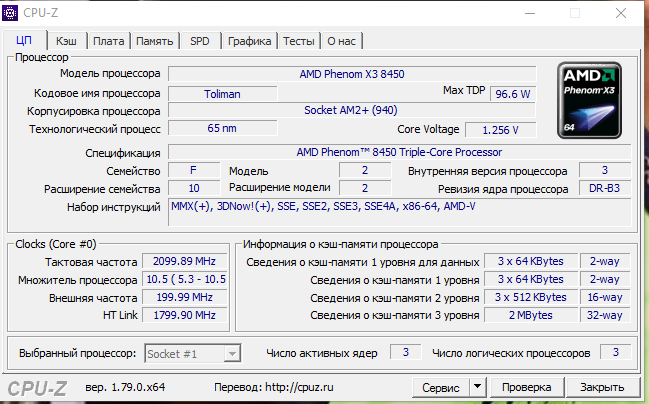Click the Toliman code name value

click(x=222, y=94)
